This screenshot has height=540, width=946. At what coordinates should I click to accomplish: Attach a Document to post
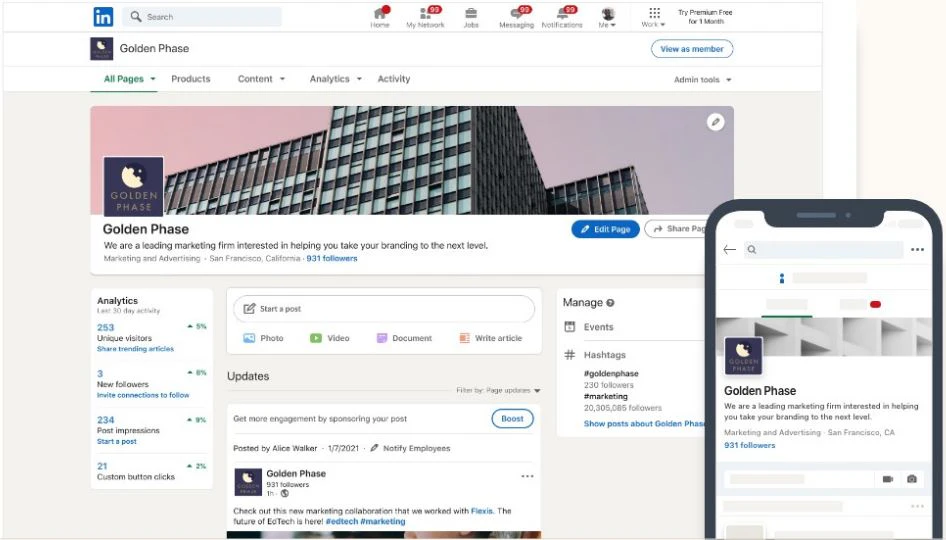404,338
